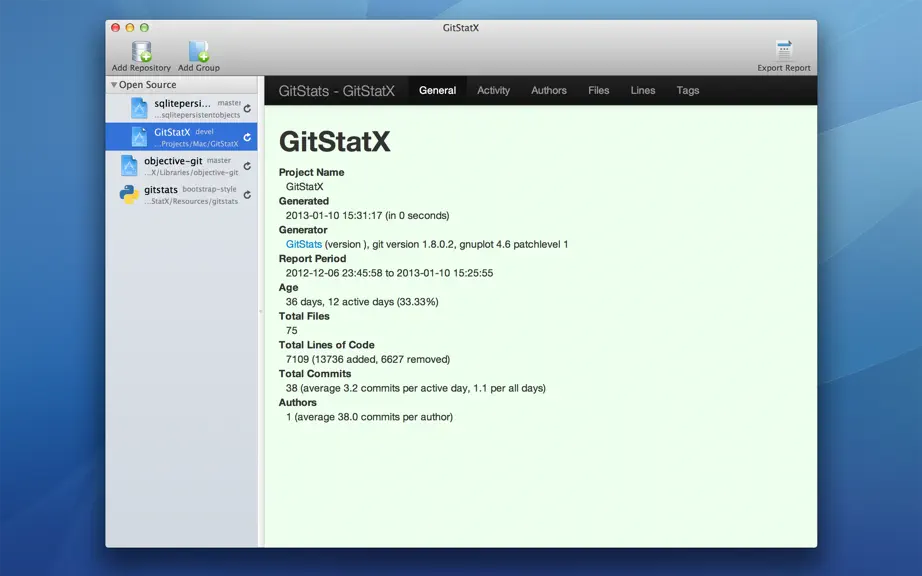Click the Add Group toolbar icon
Screen dimensions: 922x576
199,51
